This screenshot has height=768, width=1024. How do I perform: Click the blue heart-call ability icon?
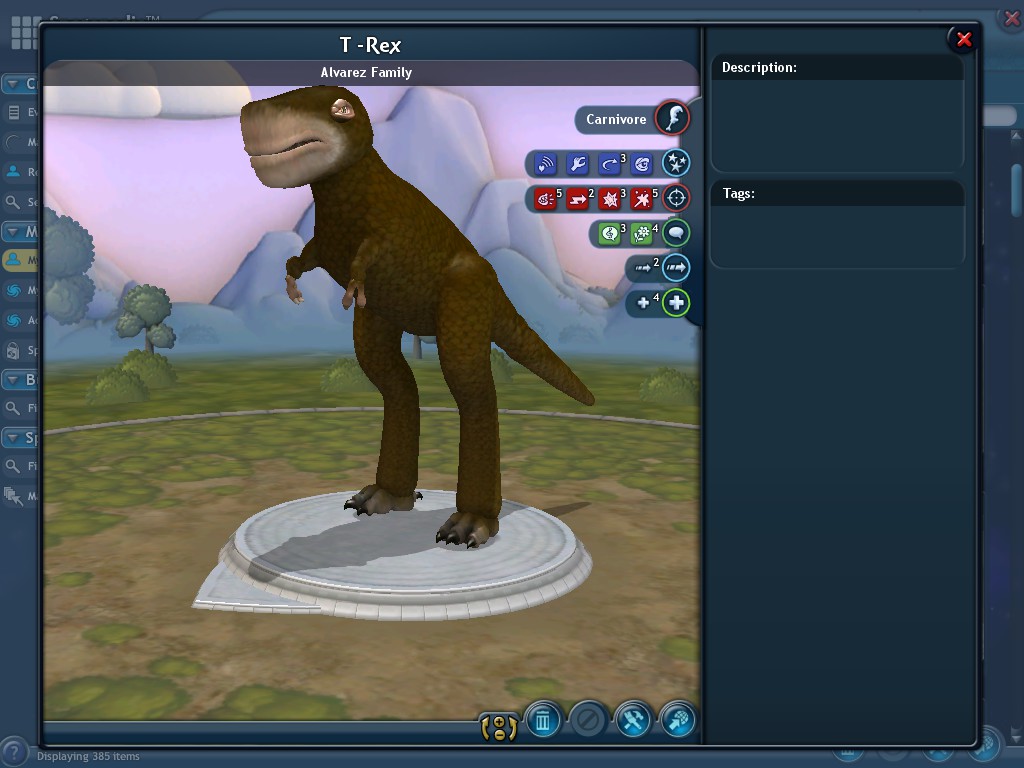coord(545,163)
